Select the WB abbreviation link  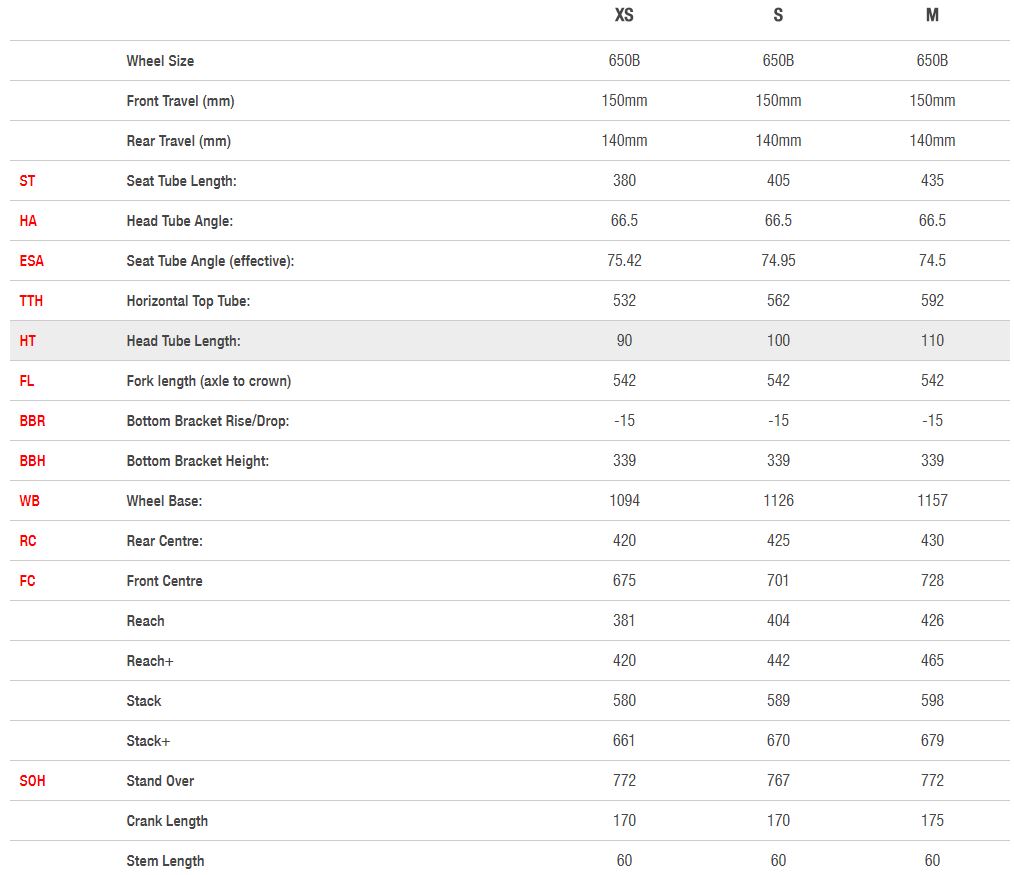29,501
